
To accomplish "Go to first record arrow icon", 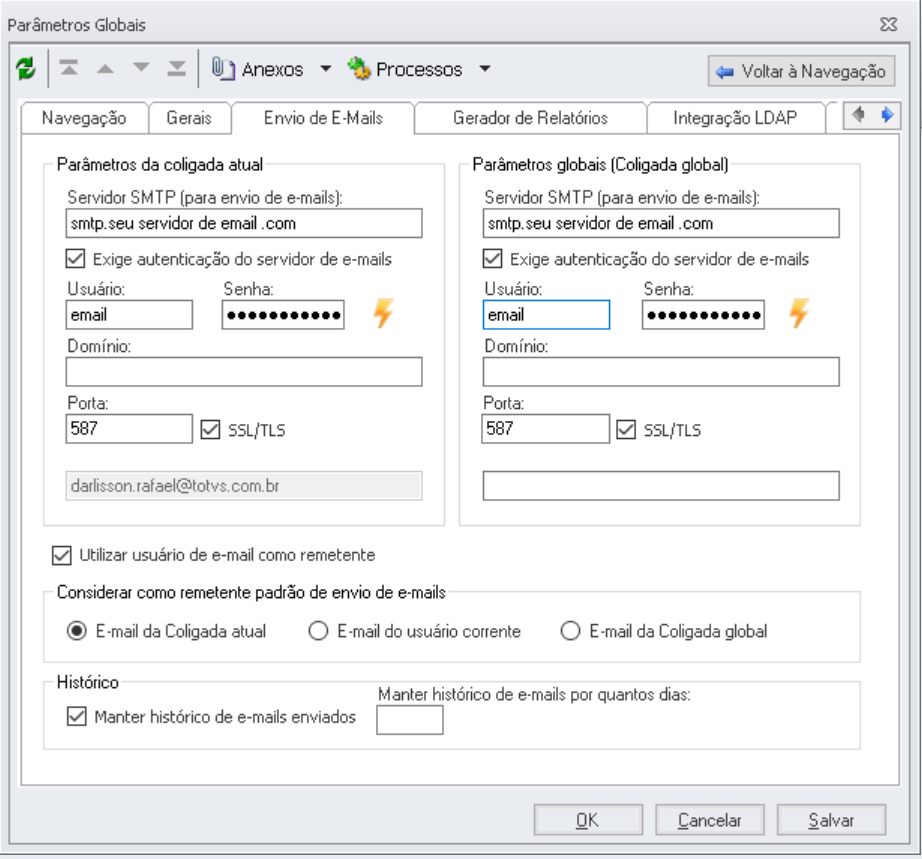I will pos(69,69).
